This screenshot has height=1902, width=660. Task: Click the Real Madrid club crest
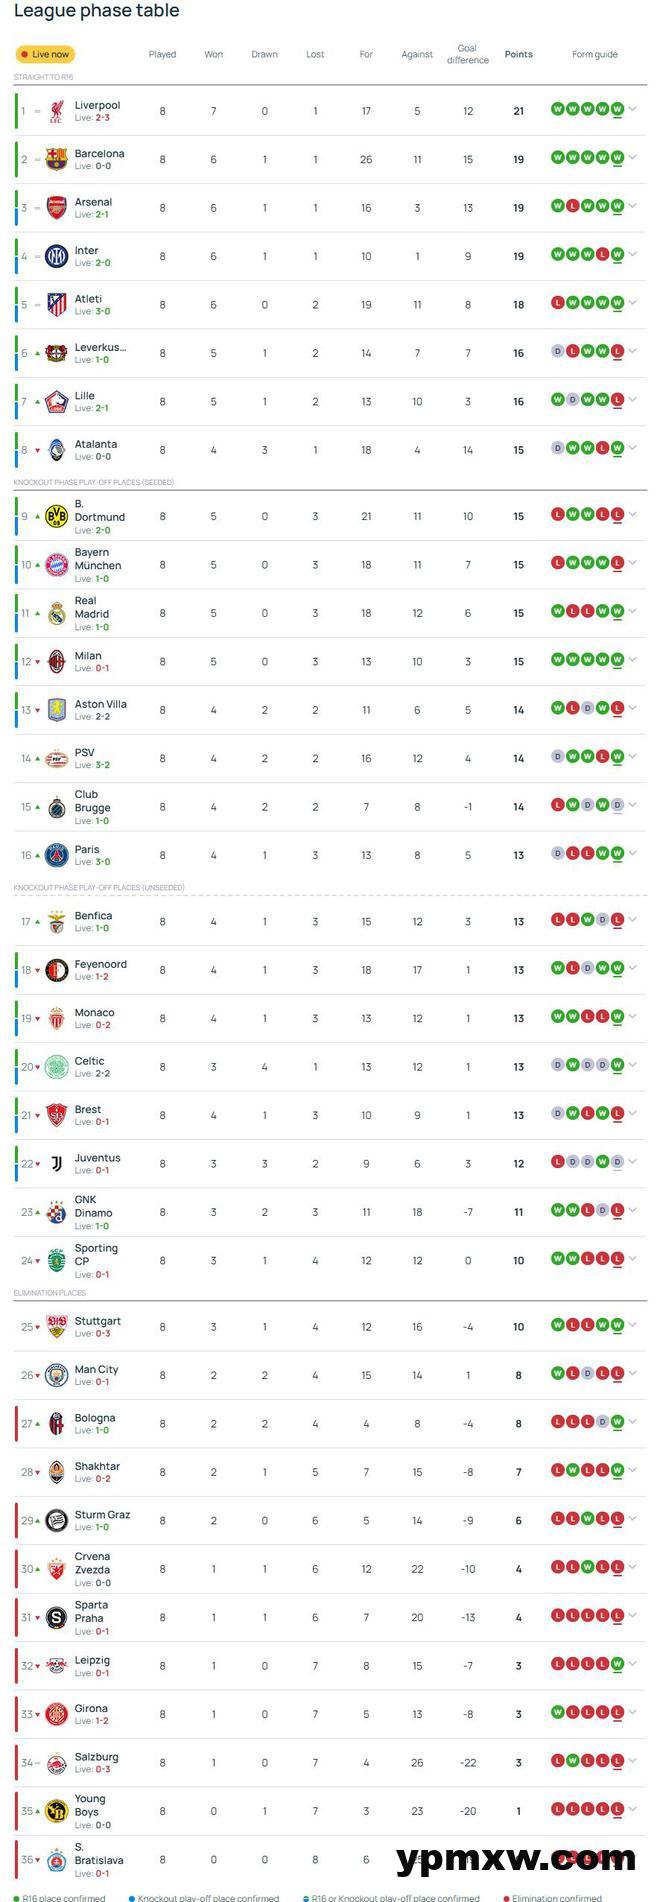click(x=57, y=614)
